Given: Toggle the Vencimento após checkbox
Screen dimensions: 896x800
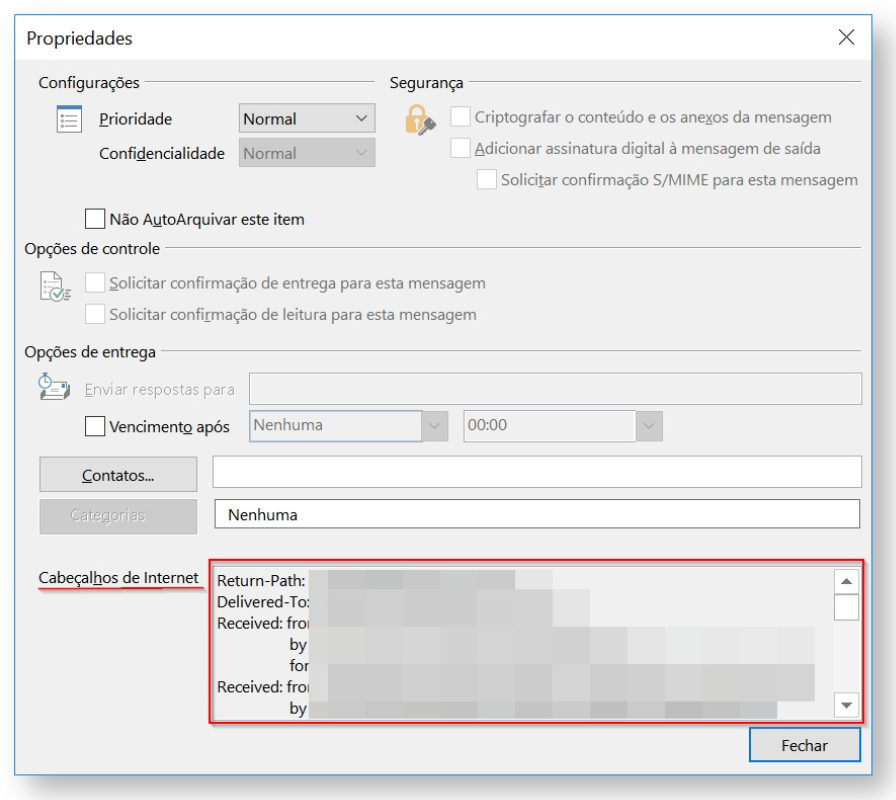Looking at the screenshot, I should click(x=95, y=426).
